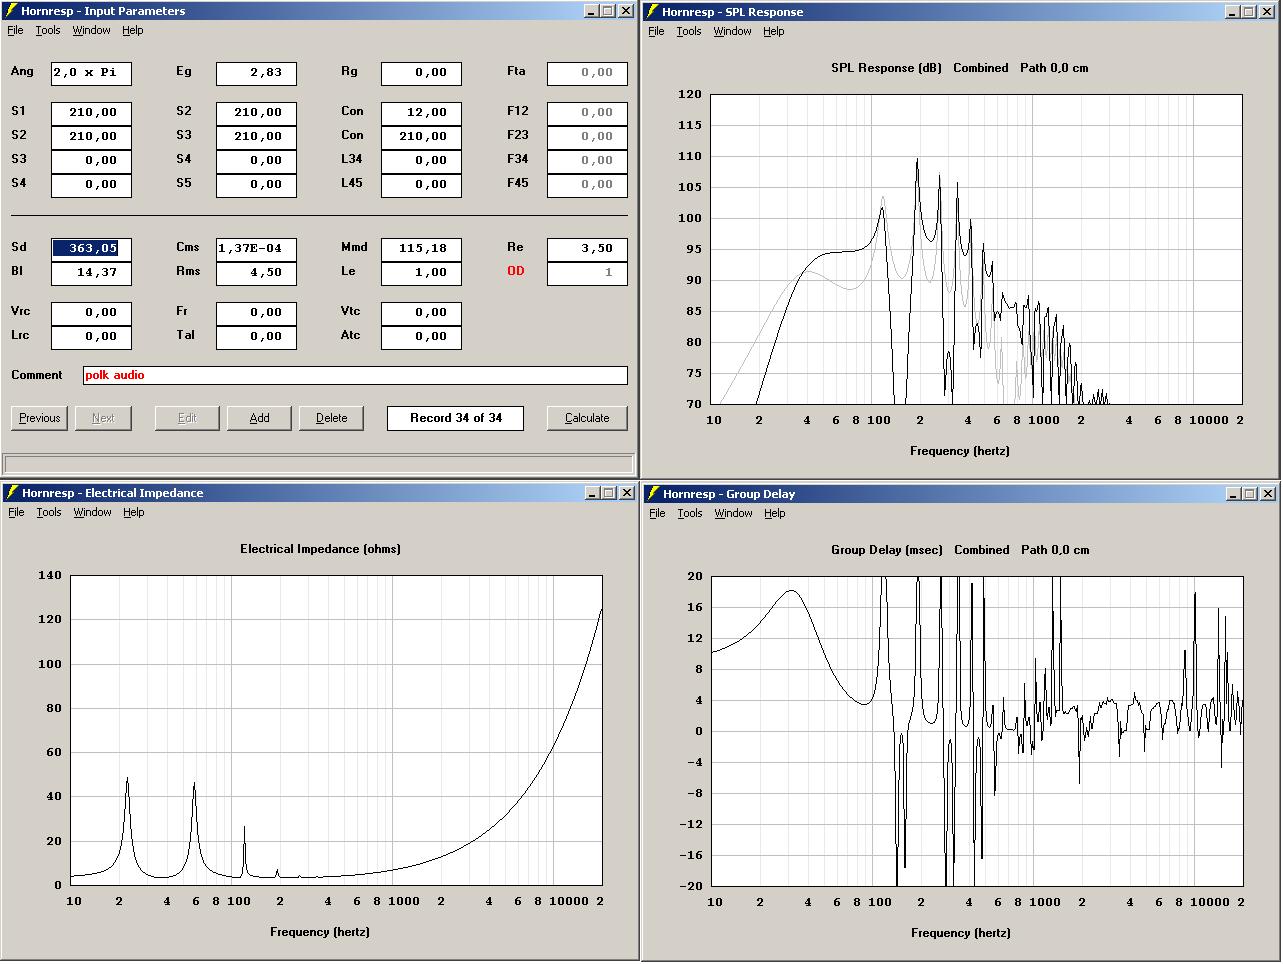Screen dimensions: 1283x964
Task: Select the Lrc input field
Action: coord(91,337)
